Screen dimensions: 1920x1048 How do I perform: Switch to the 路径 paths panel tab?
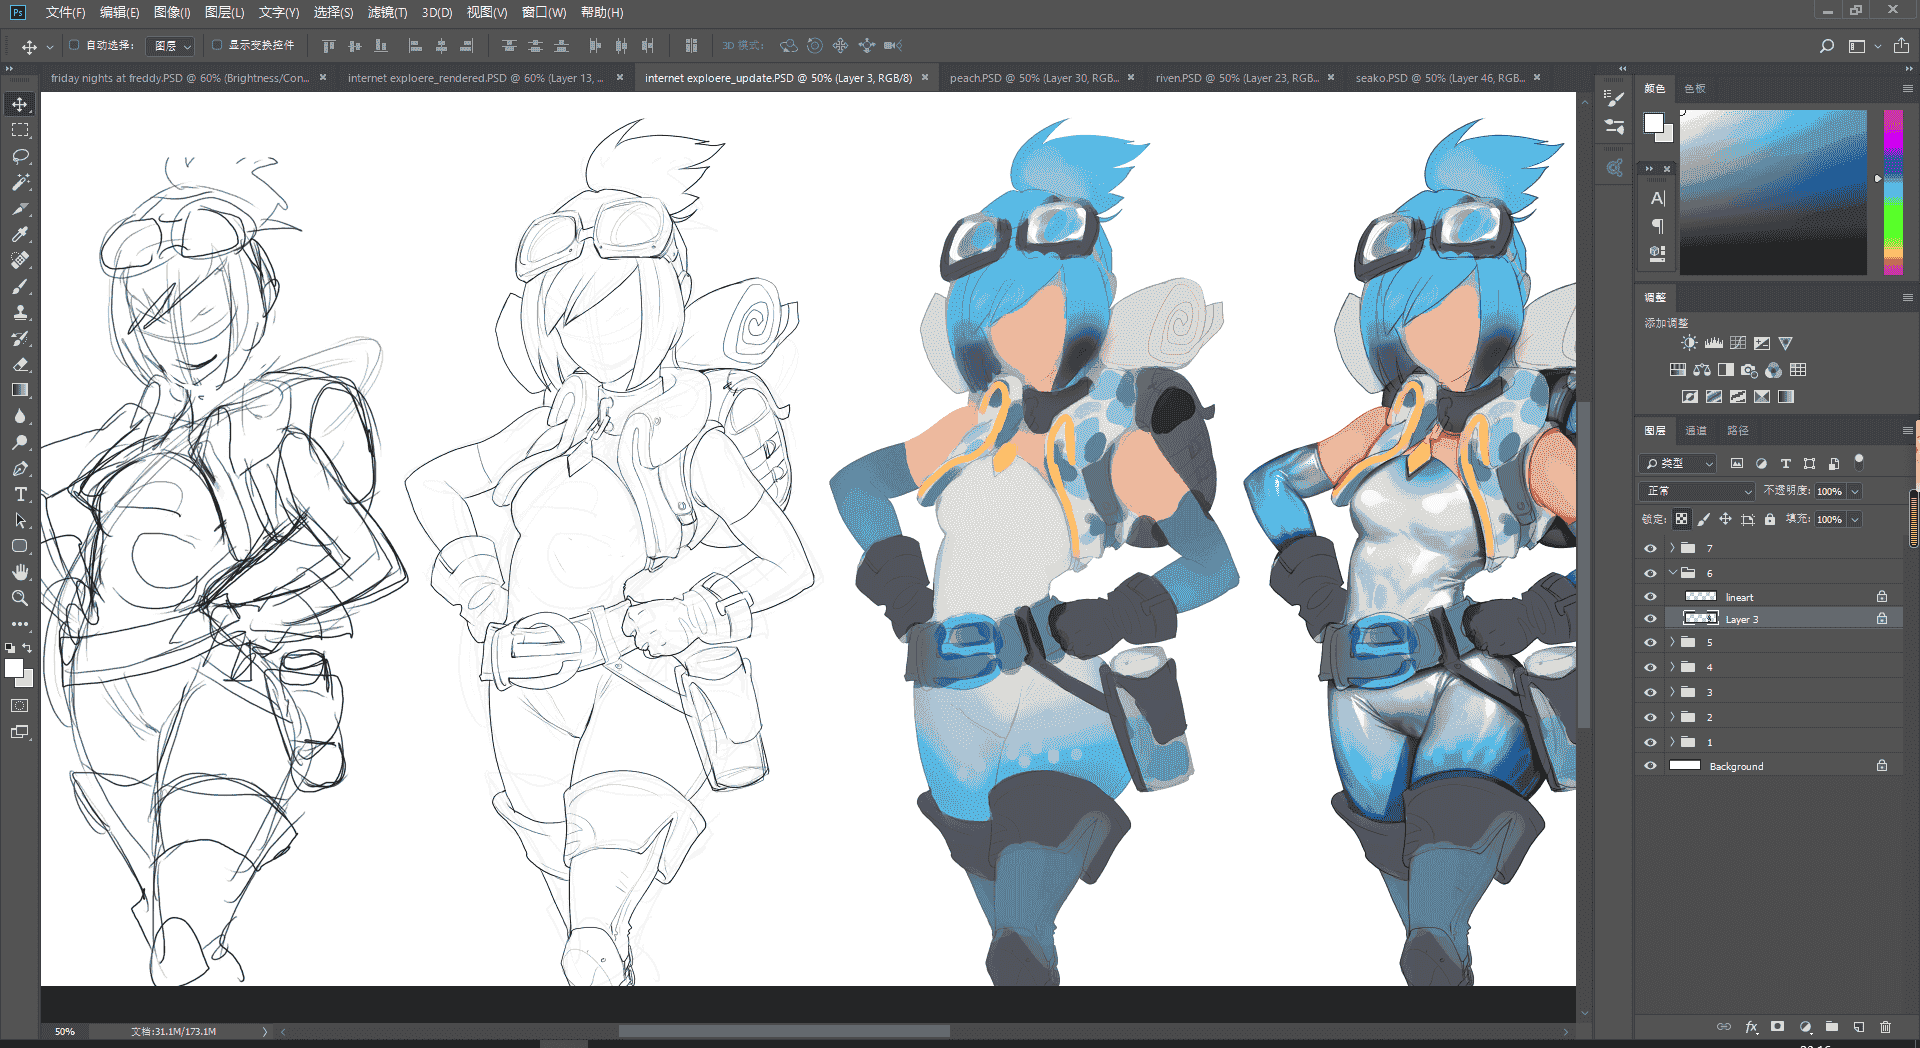[1738, 431]
